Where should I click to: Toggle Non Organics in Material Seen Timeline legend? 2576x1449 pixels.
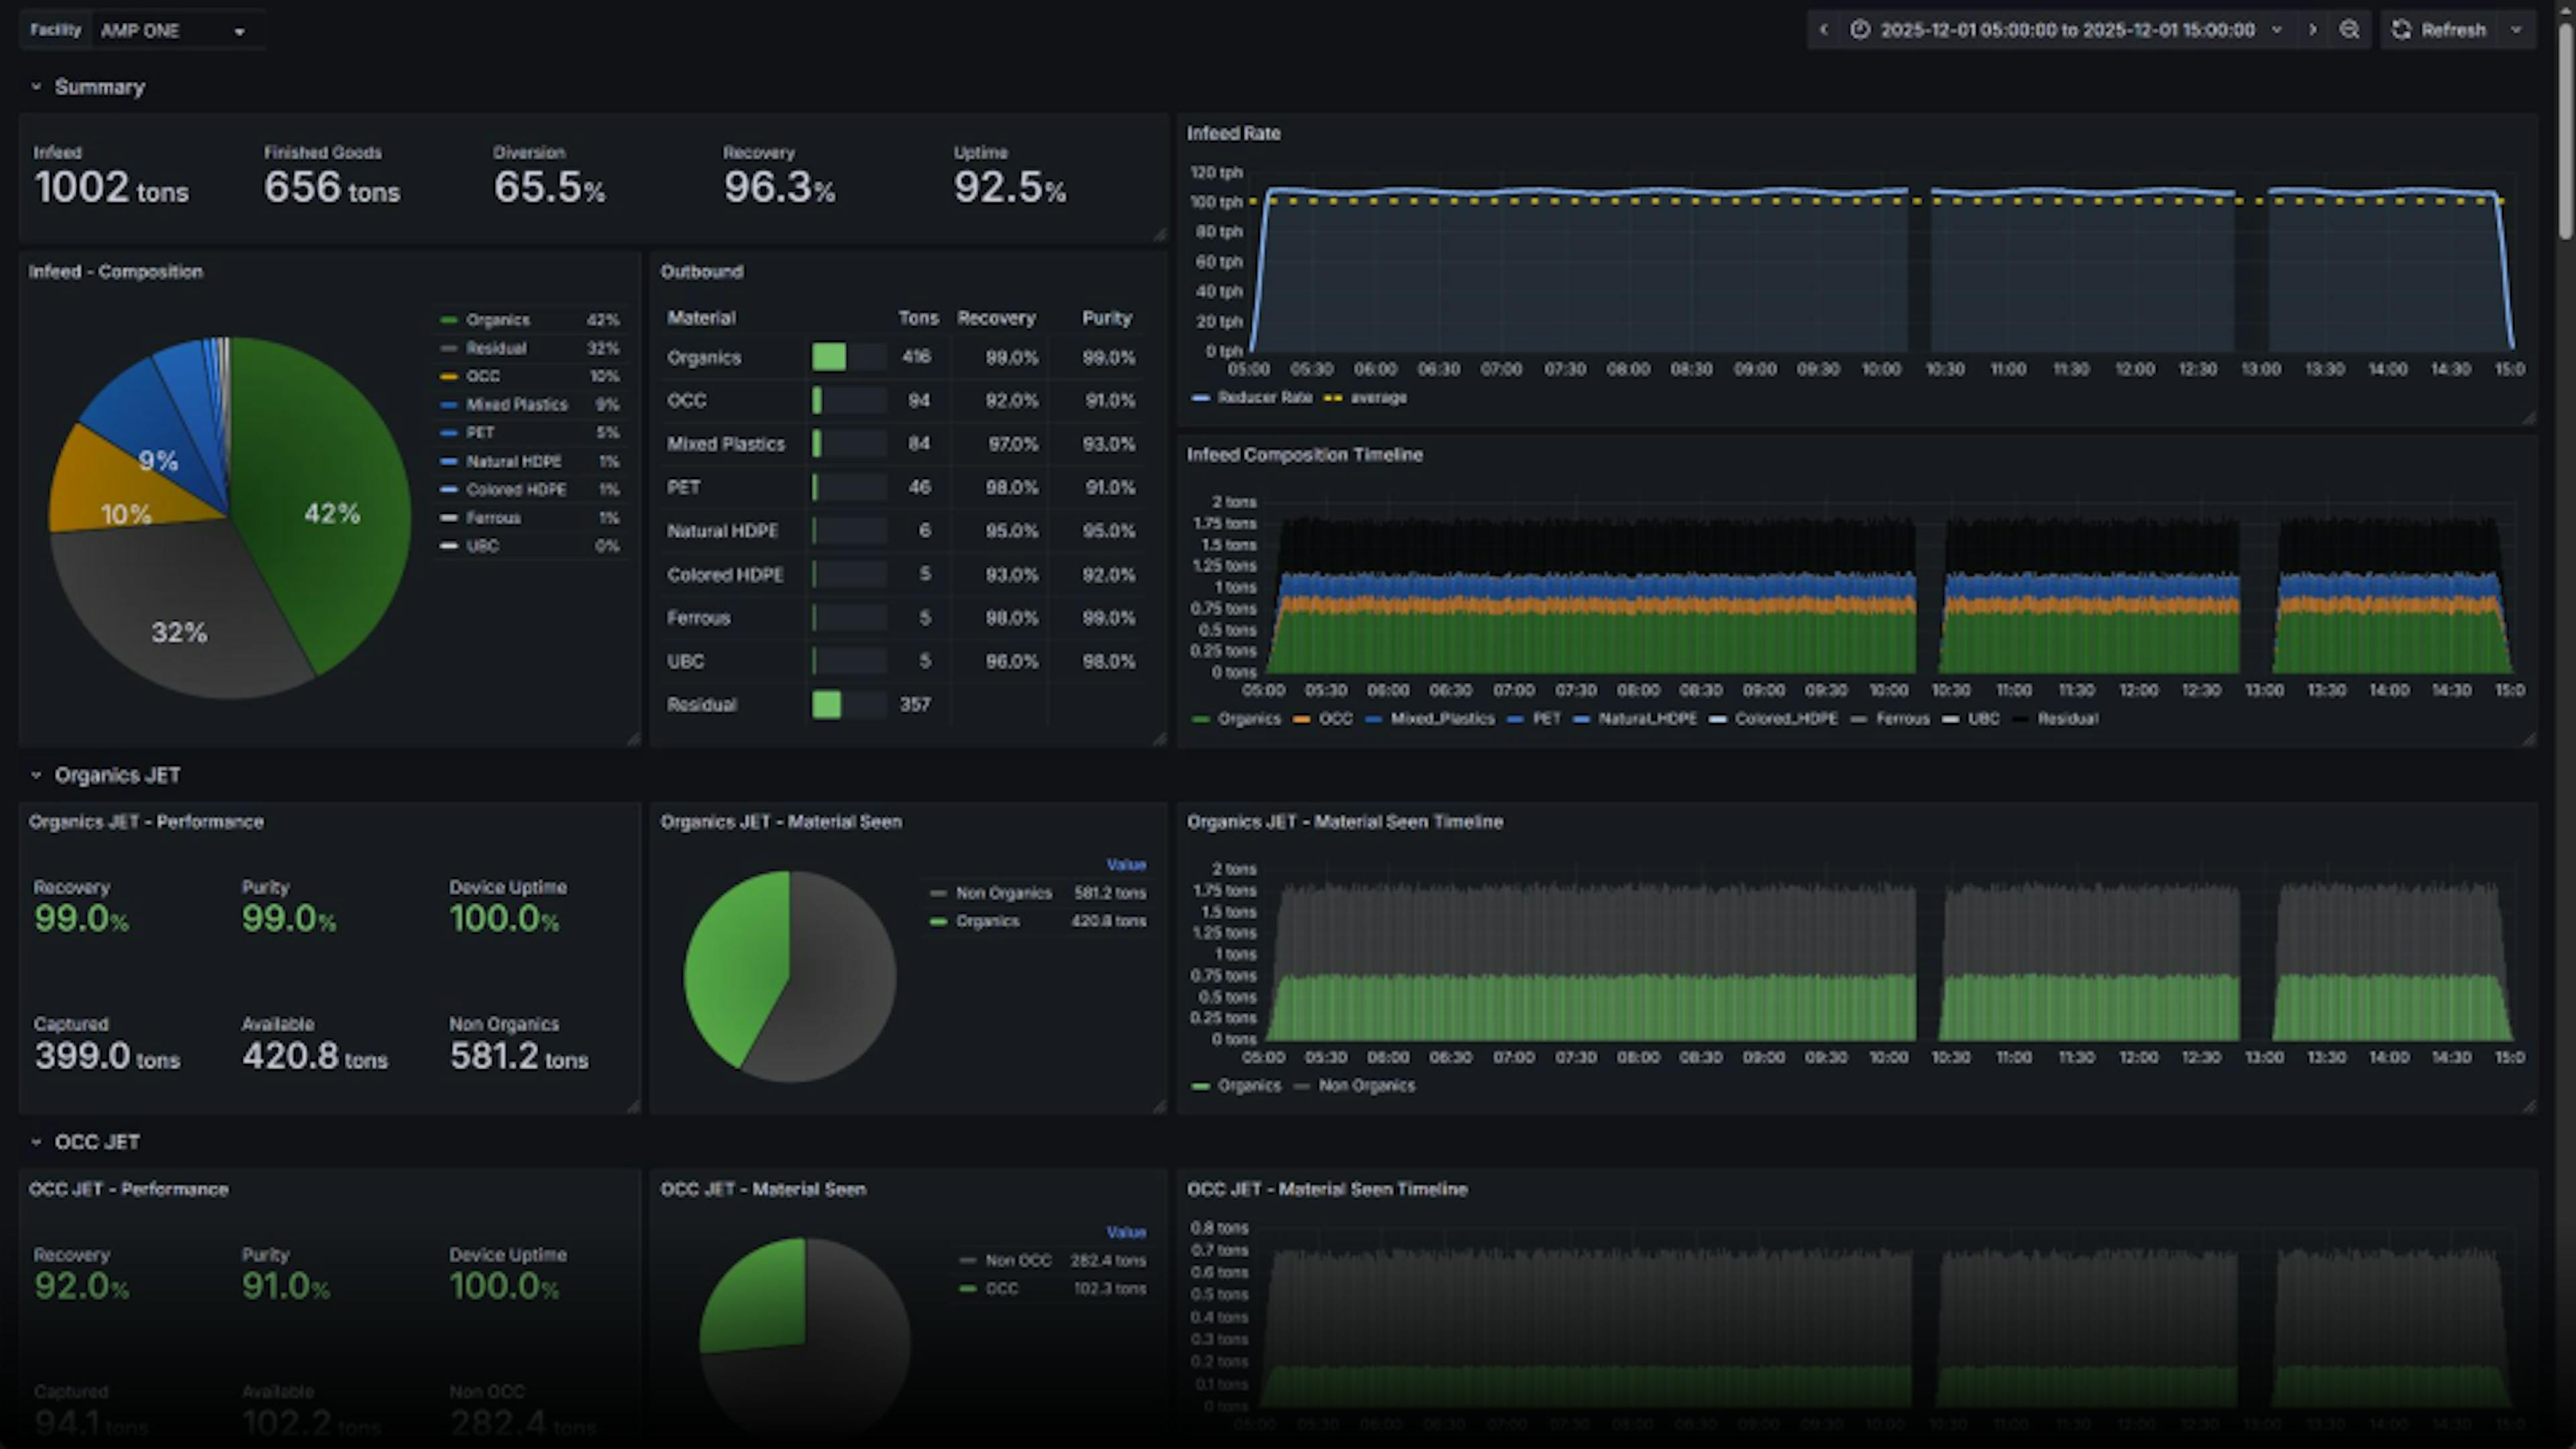tap(1366, 1086)
